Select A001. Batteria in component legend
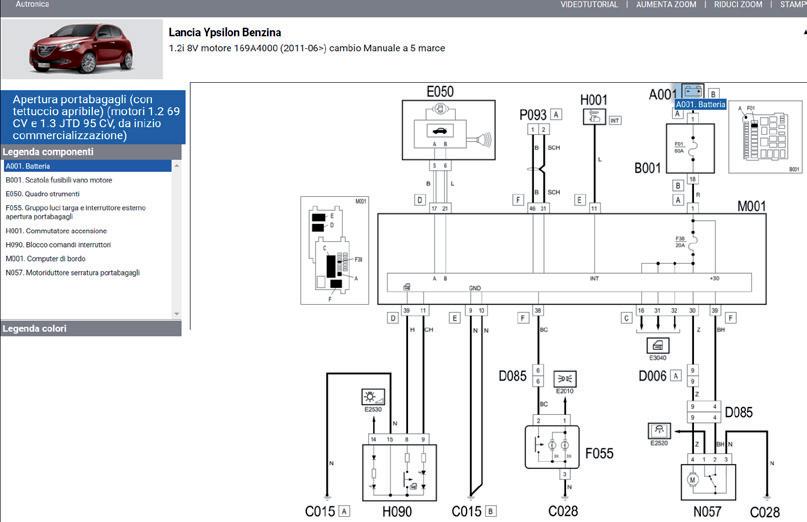This screenshot has width=807, height=522. coord(87,166)
